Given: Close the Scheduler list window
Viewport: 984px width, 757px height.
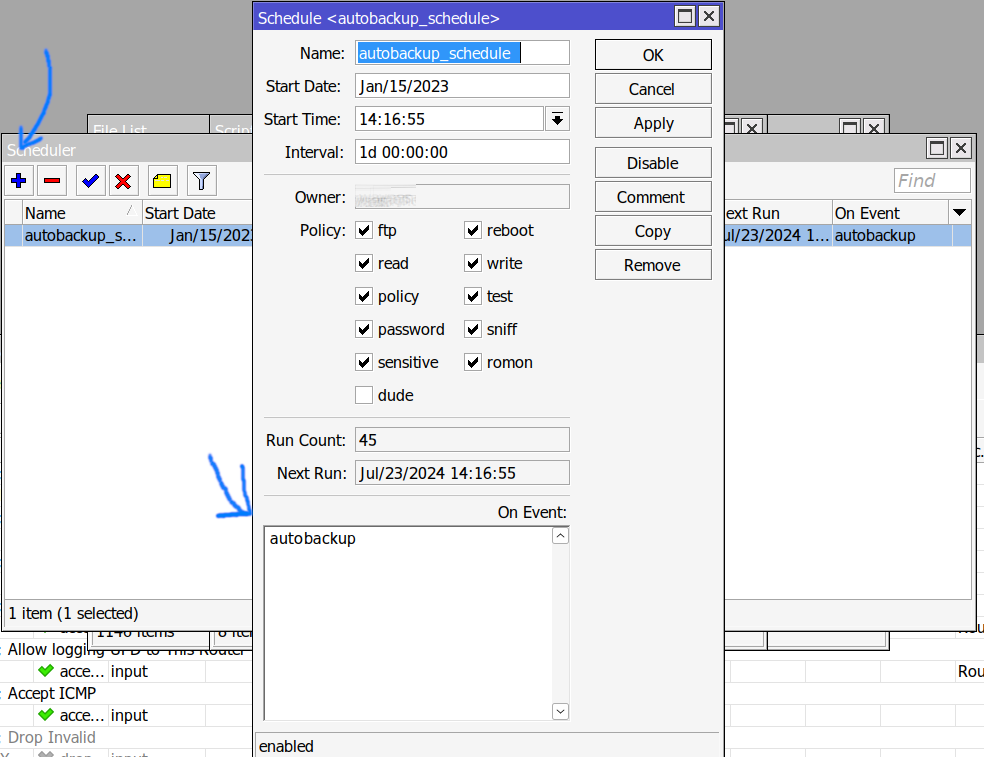Looking at the screenshot, I should tap(960, 148).
